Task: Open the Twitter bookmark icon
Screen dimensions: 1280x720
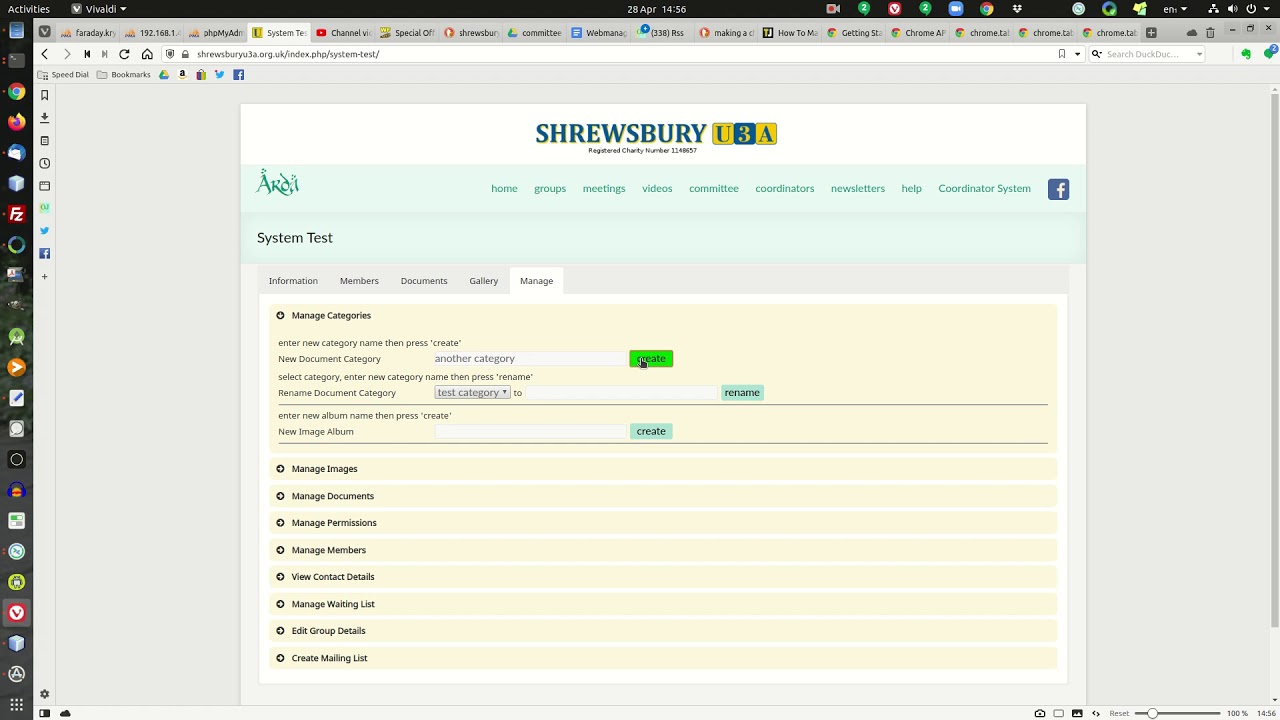Action: 219,75
